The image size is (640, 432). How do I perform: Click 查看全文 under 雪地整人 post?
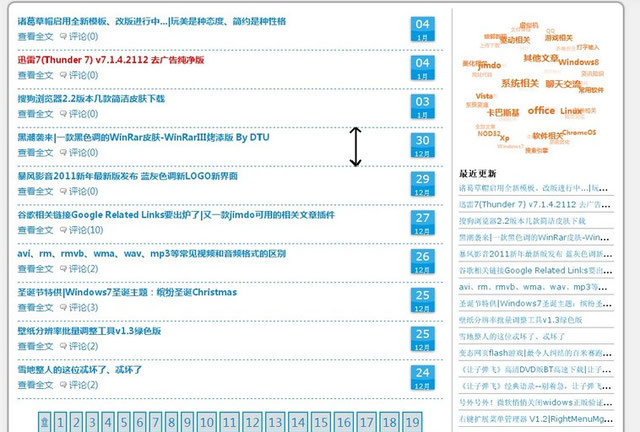point(36,385)
